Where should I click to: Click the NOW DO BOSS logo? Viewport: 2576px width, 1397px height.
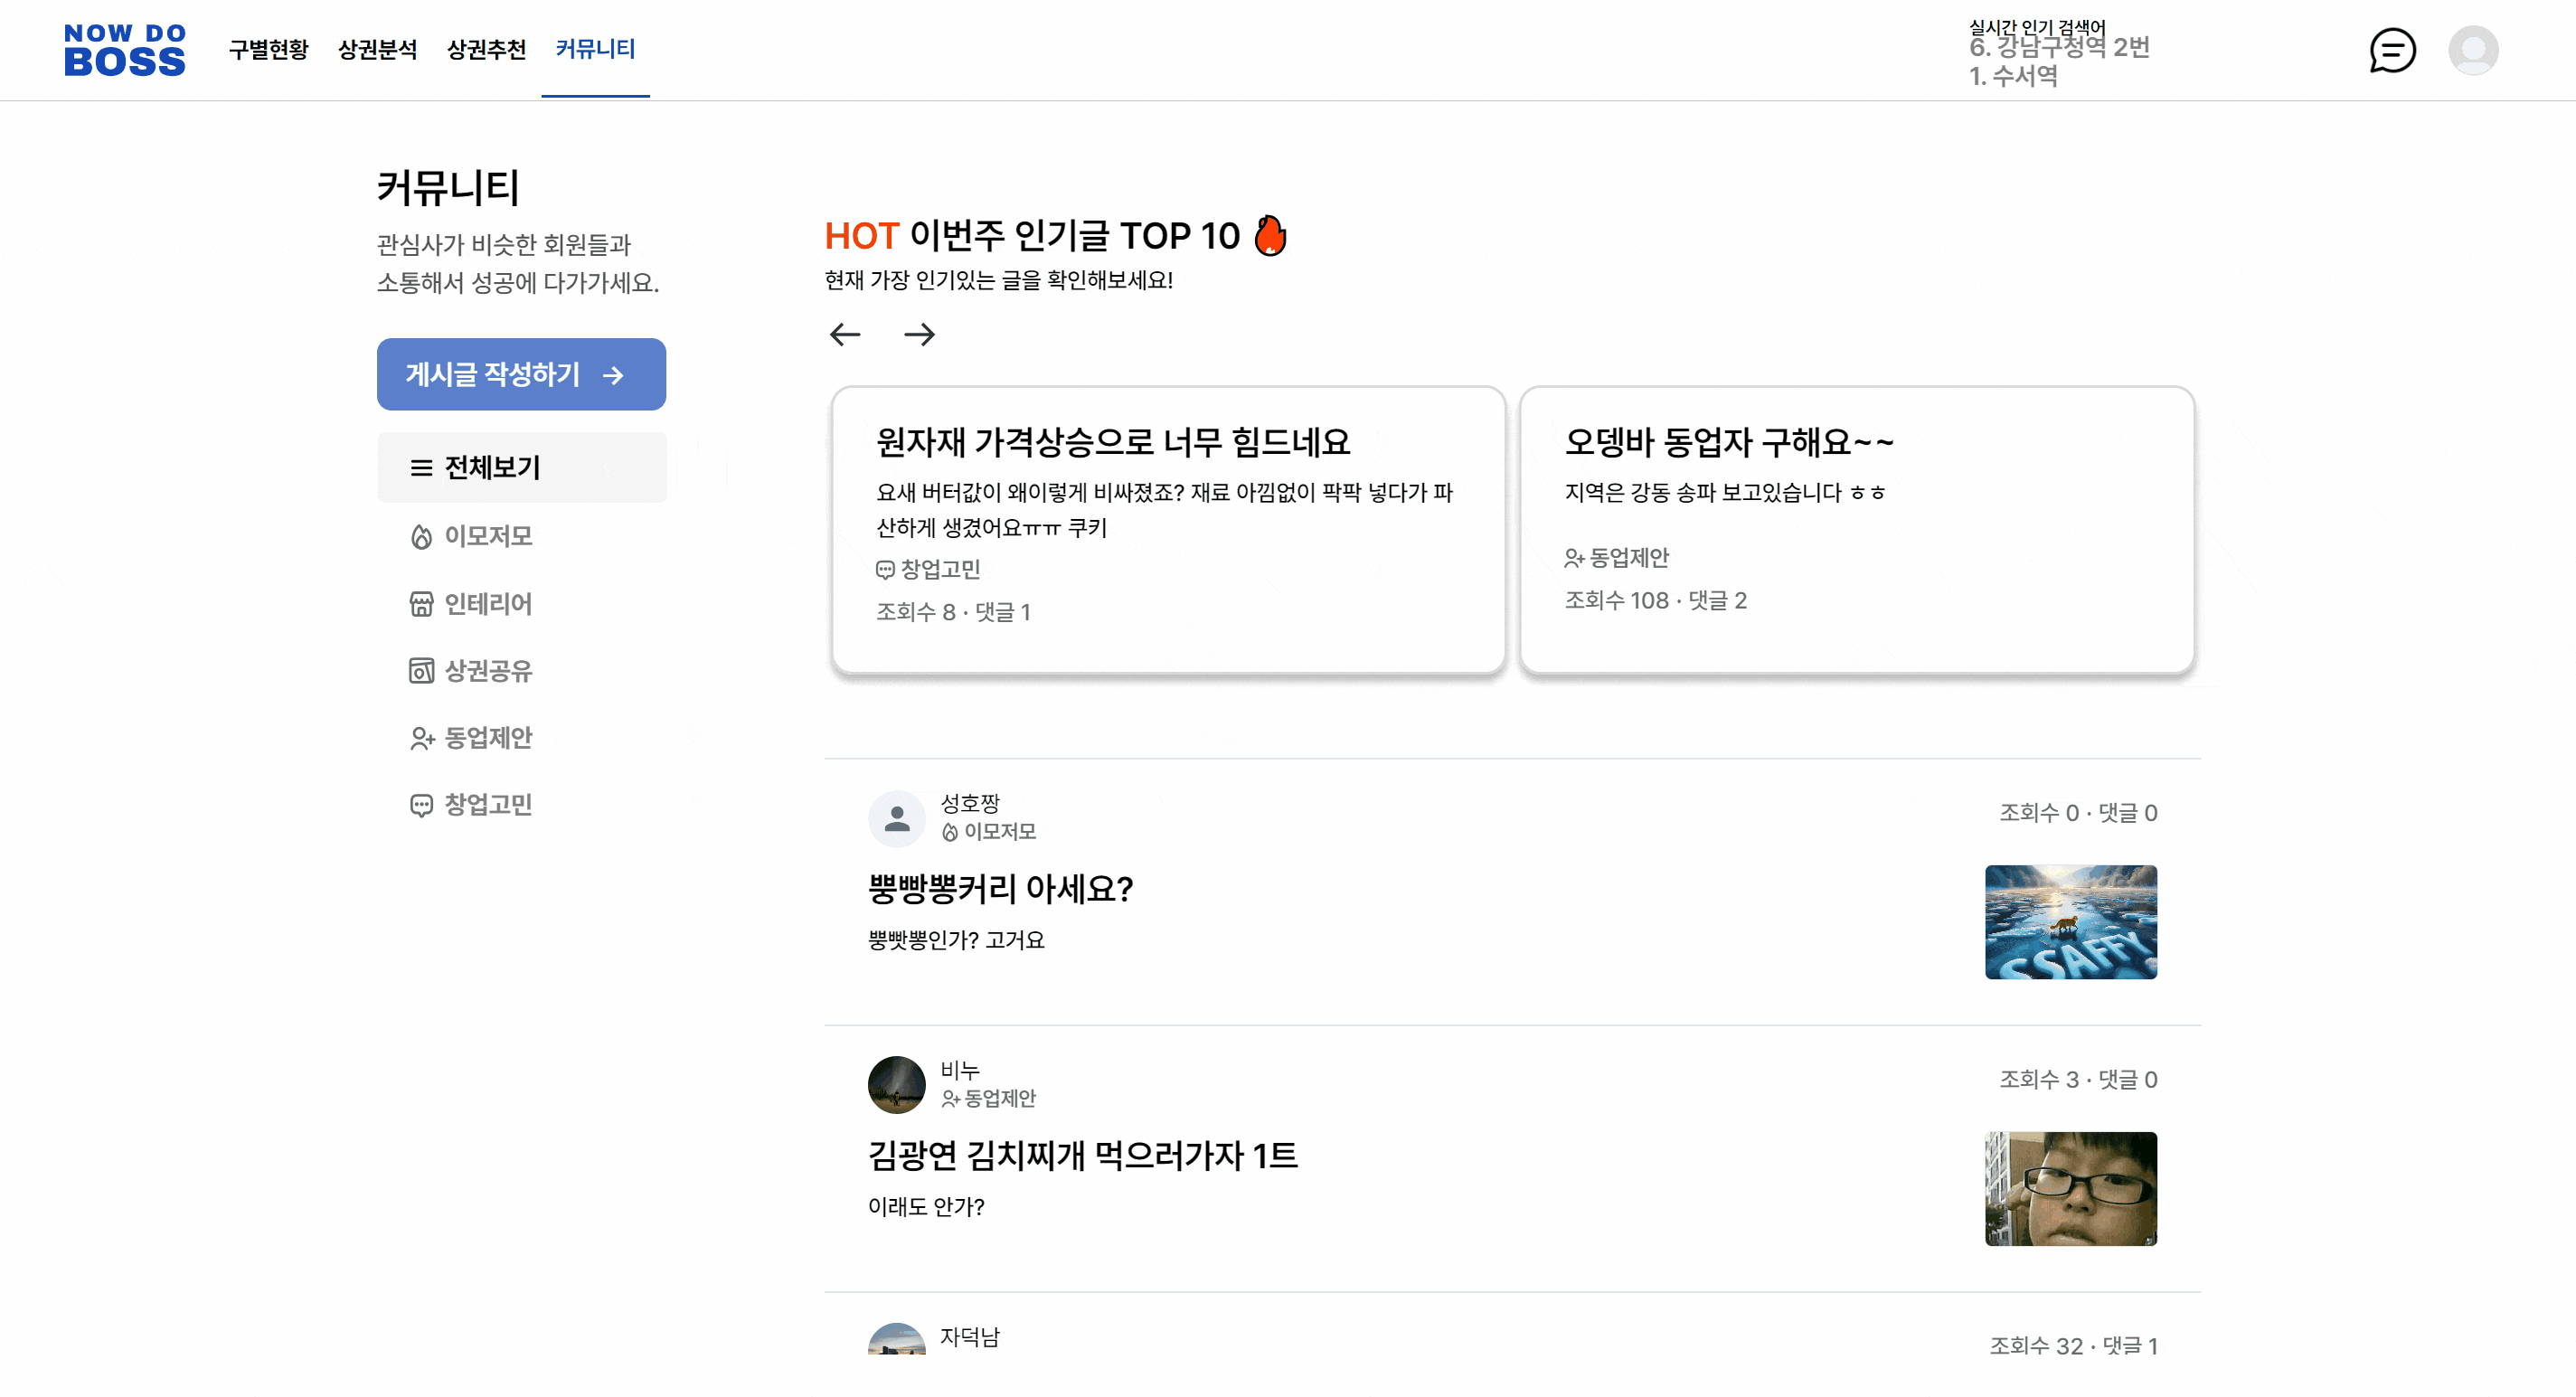(124, 50)
